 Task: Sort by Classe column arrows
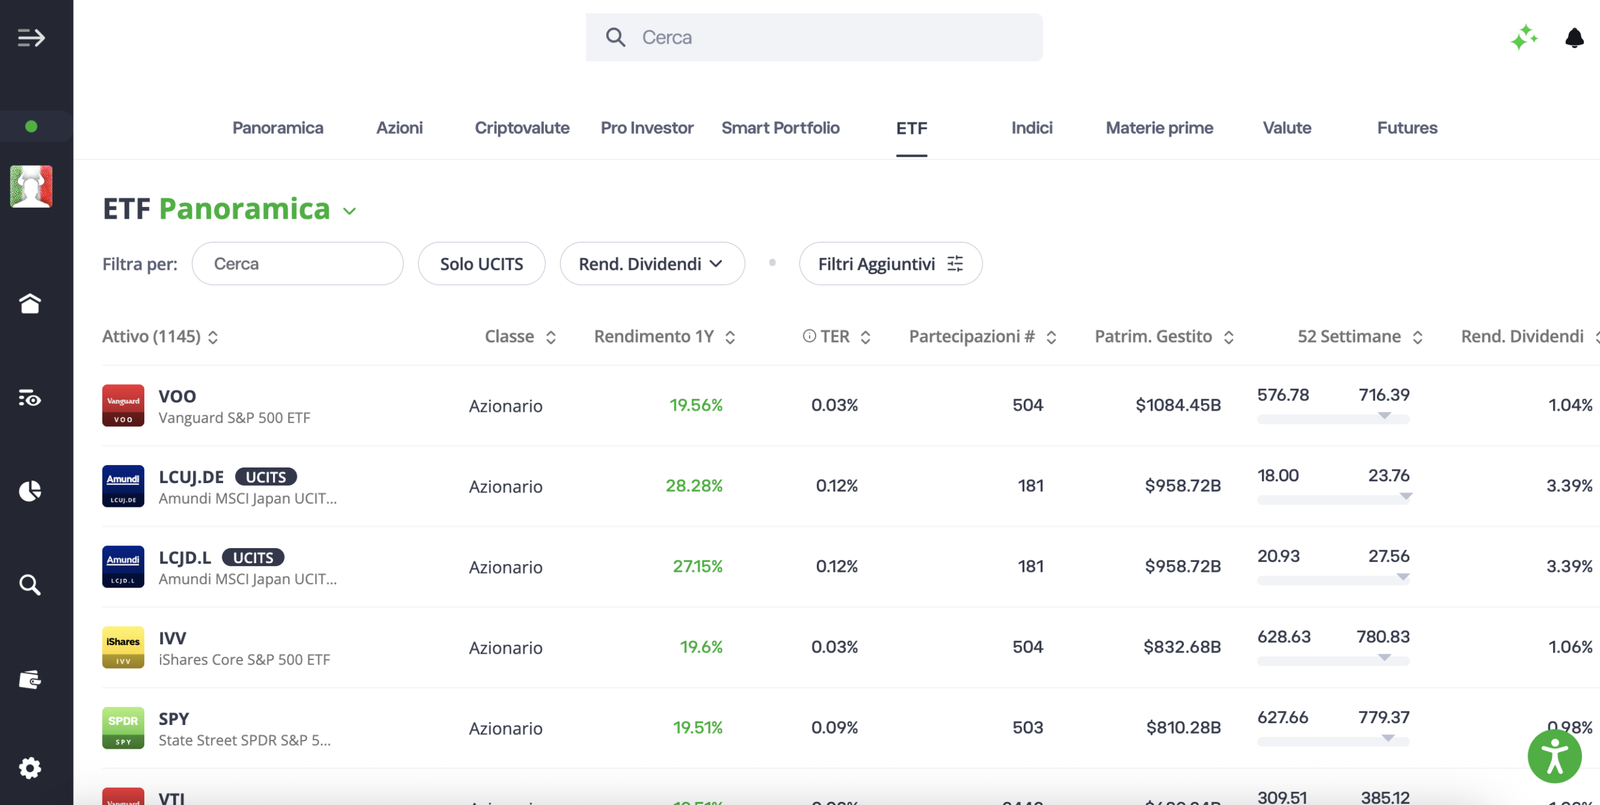[x=550, y=337]
